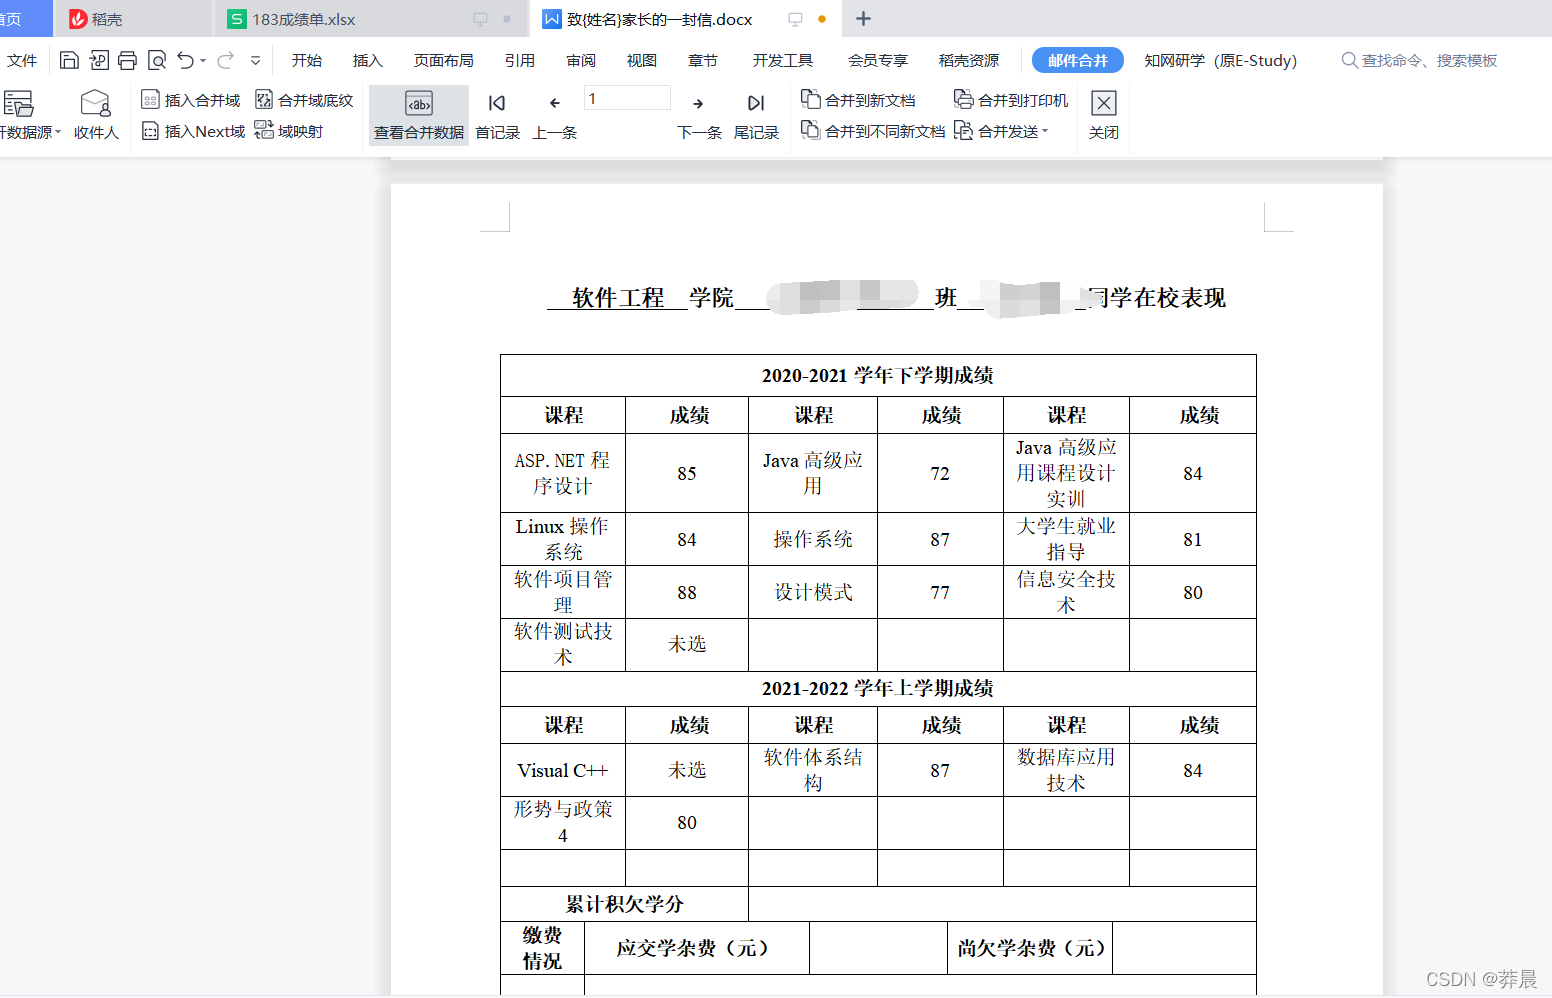
Task: Open quick access toolbar customize dropdown
Action: (256, 61)
